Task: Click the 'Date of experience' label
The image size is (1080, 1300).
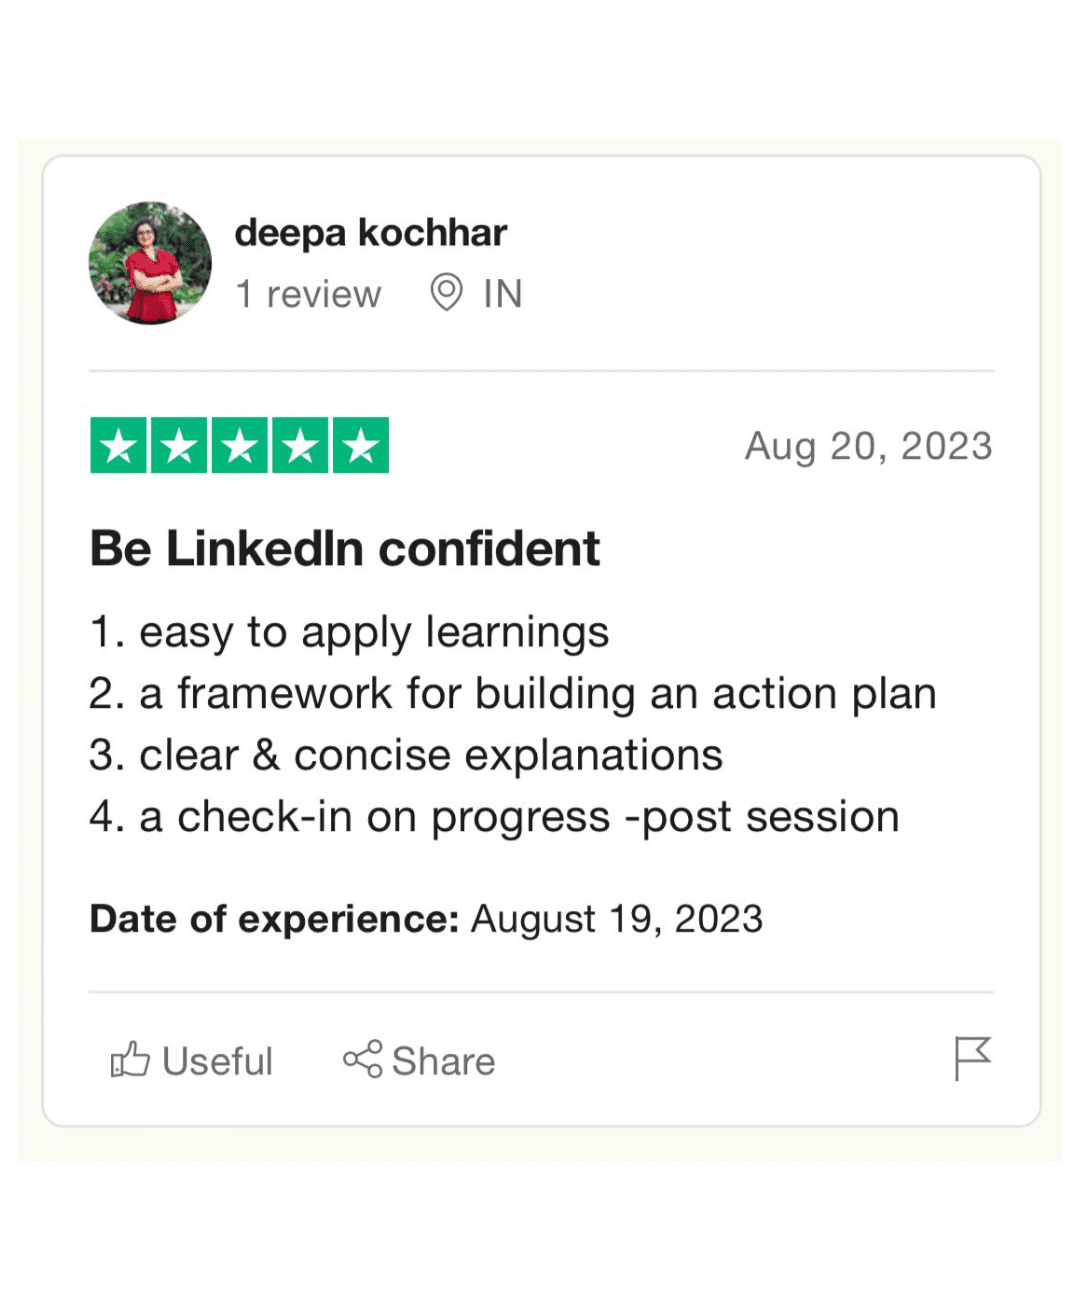Action: click(274, 919)
